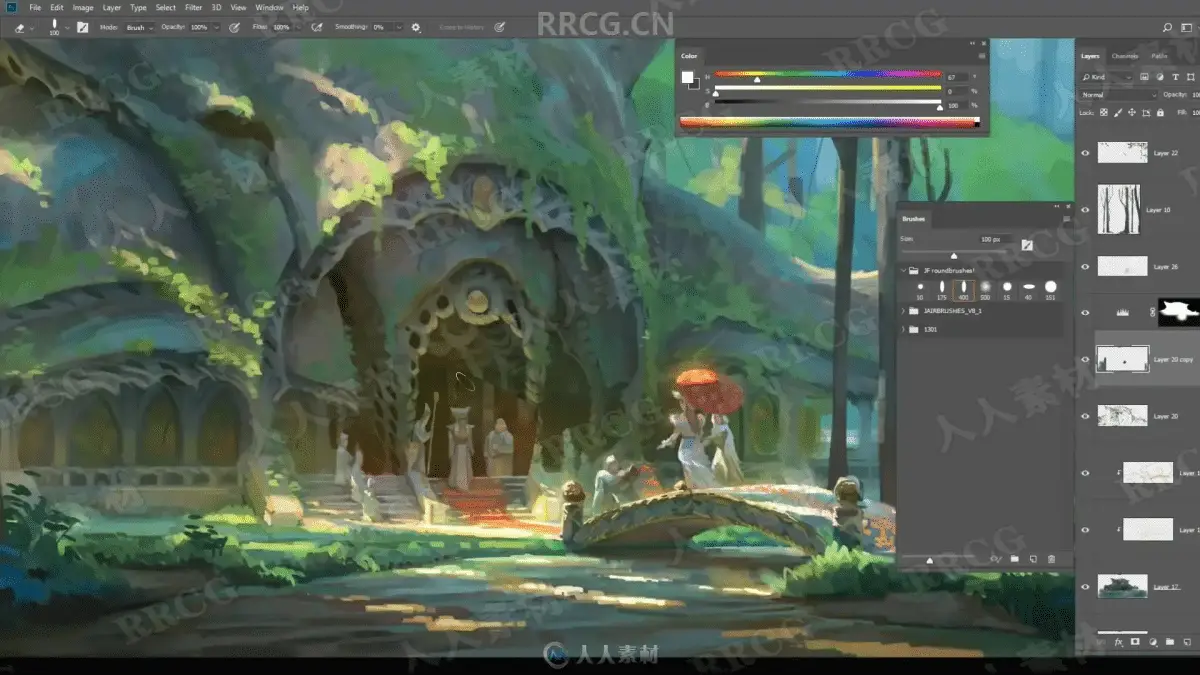Pick a color from the spectrum ramp
The image size is (1200, 675).
click(x=829, y=123)
